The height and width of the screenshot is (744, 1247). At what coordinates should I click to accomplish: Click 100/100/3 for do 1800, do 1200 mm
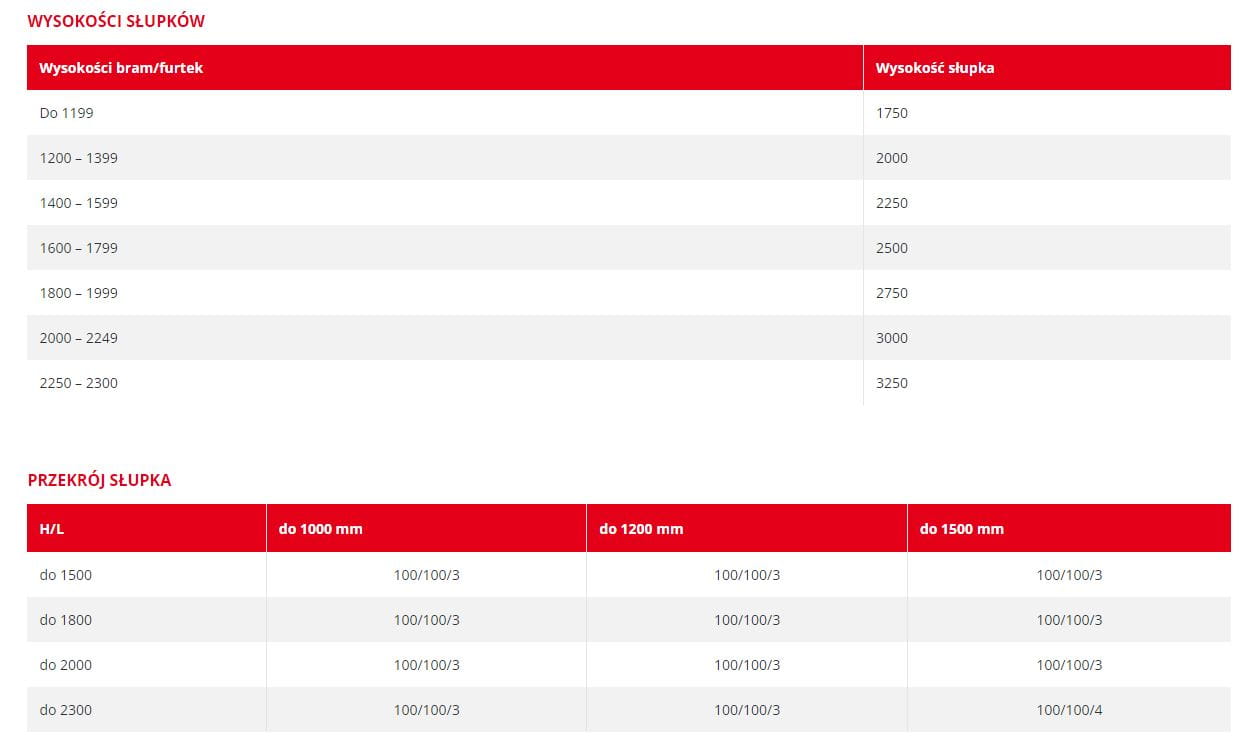coord(747,620)
